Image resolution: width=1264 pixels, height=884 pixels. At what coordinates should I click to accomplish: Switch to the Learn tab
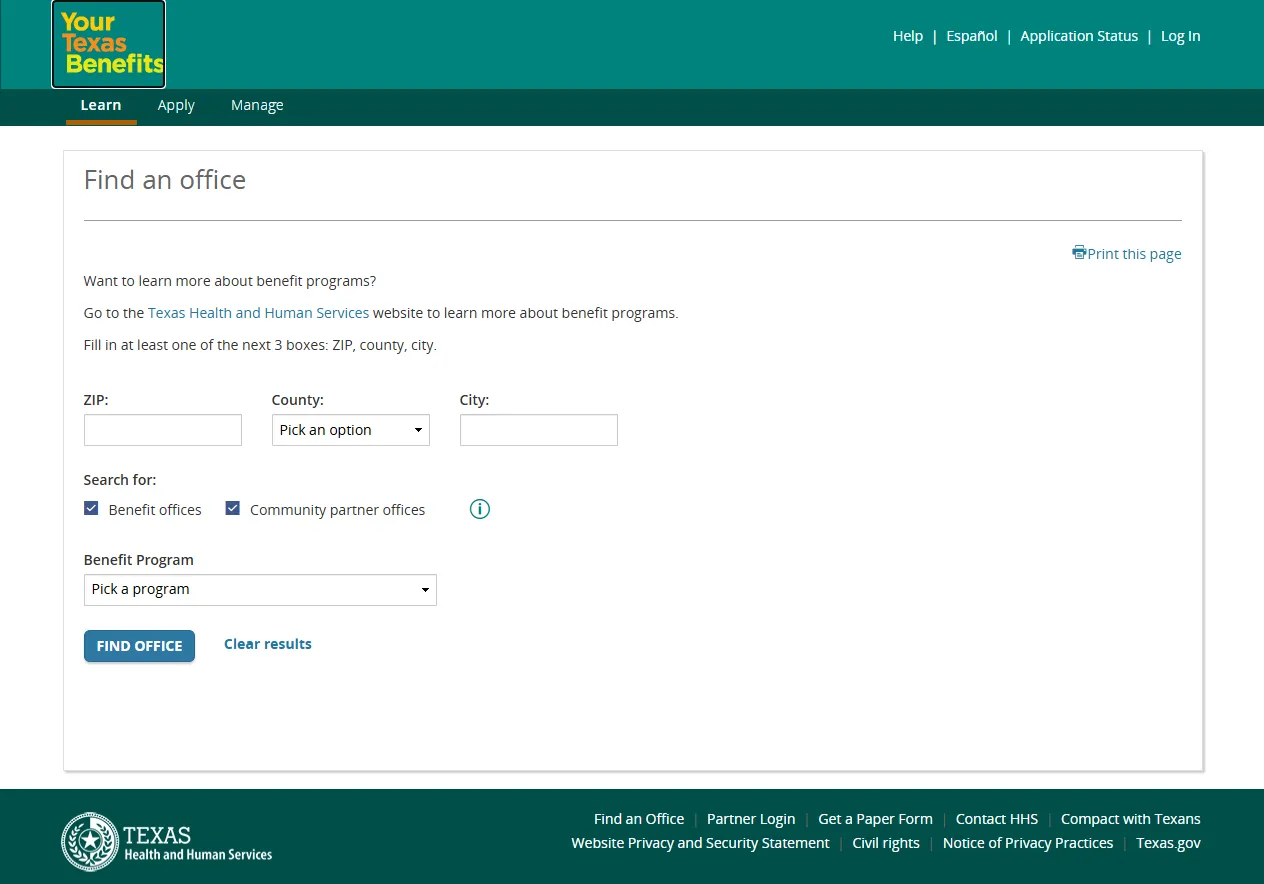coord(101,105)
